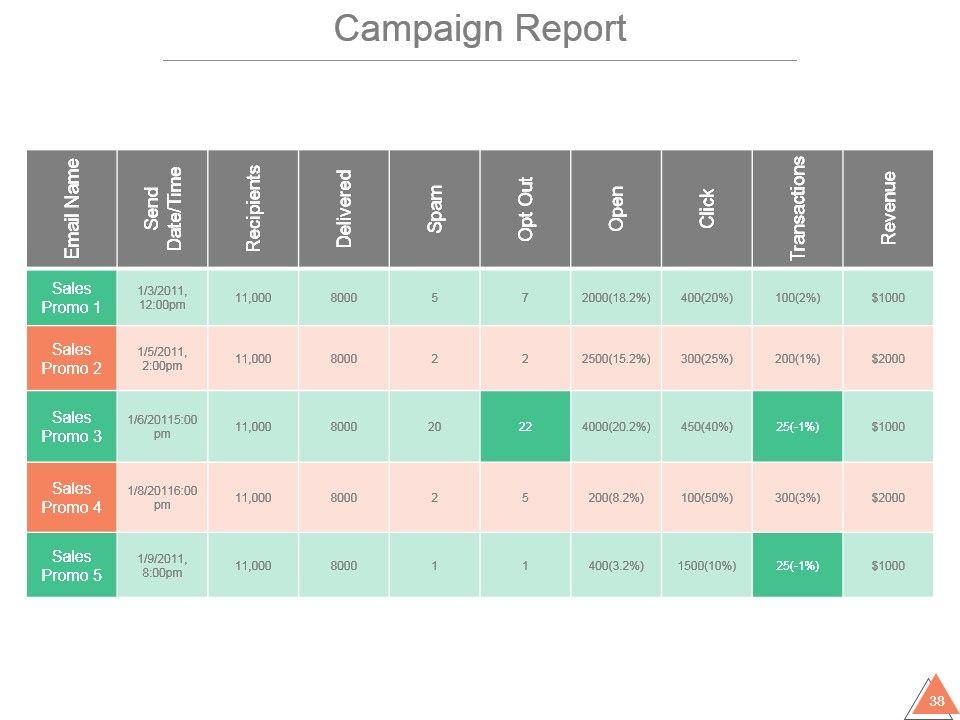This screenshot has width=960, height=720.
Task: Click the Sales Promo 2 orange cell
Action: click(x=72, y=358)
